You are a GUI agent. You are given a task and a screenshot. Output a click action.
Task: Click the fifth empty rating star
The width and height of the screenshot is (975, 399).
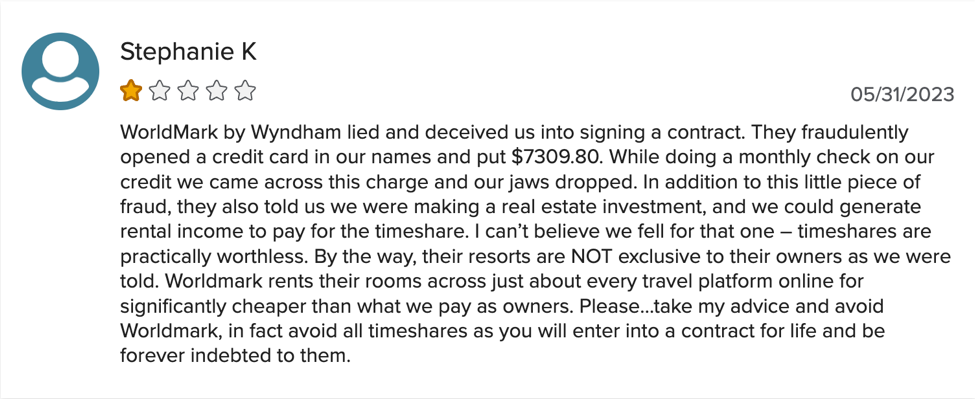(246, 91)
